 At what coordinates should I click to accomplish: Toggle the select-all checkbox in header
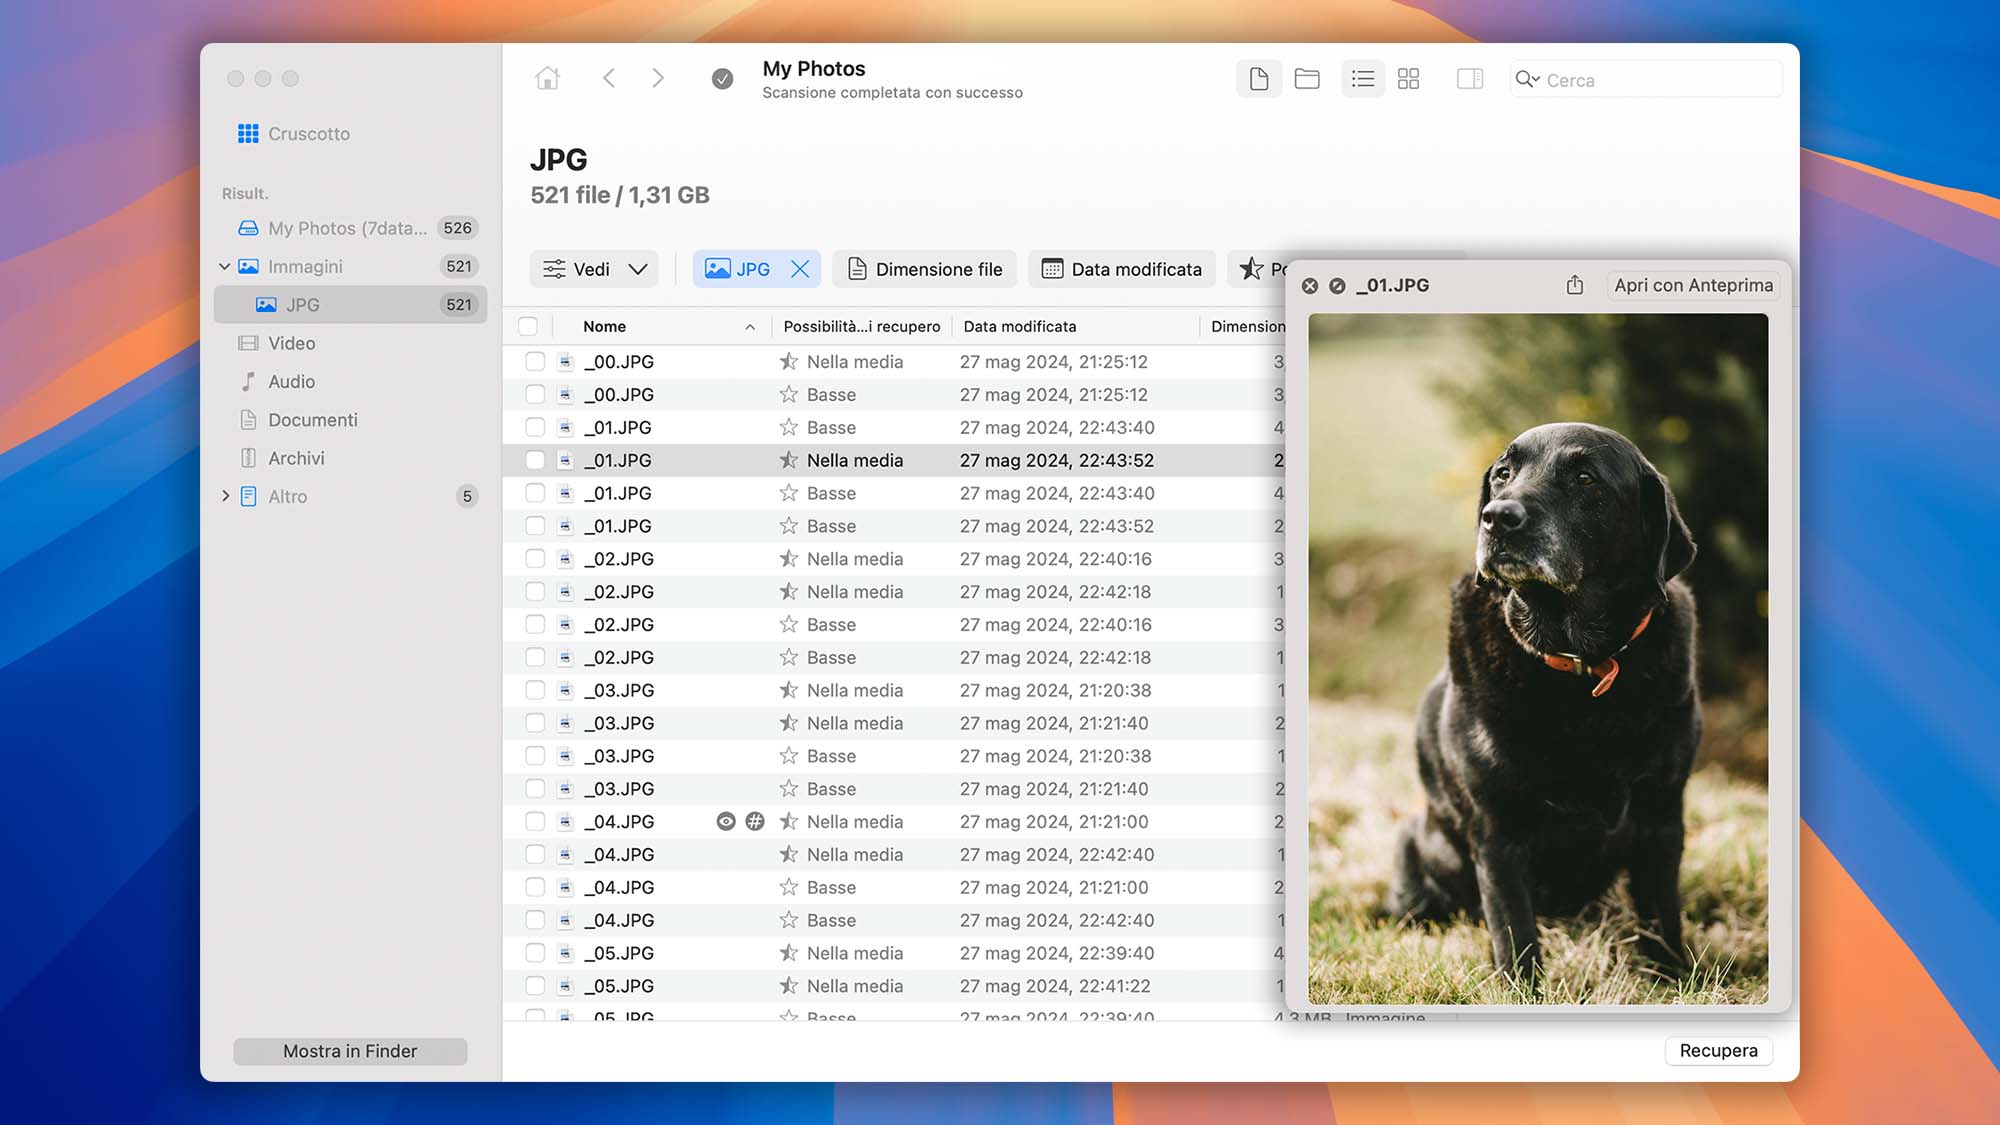pos(528,326)
